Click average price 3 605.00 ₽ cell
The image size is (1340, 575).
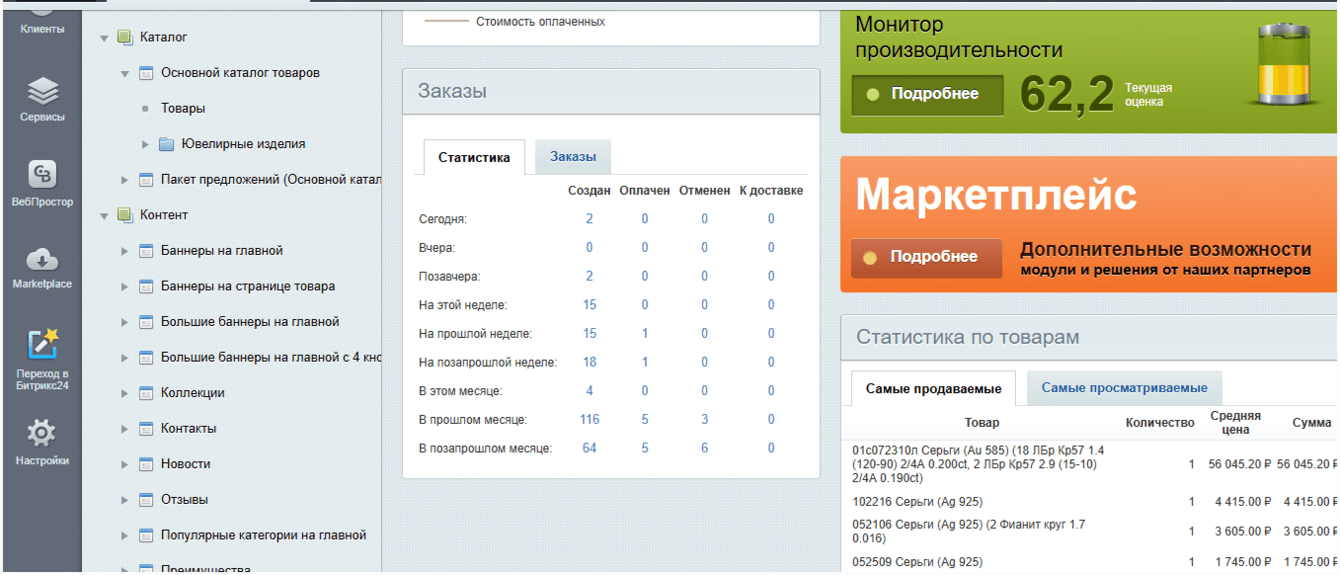tap(1243, 532)
